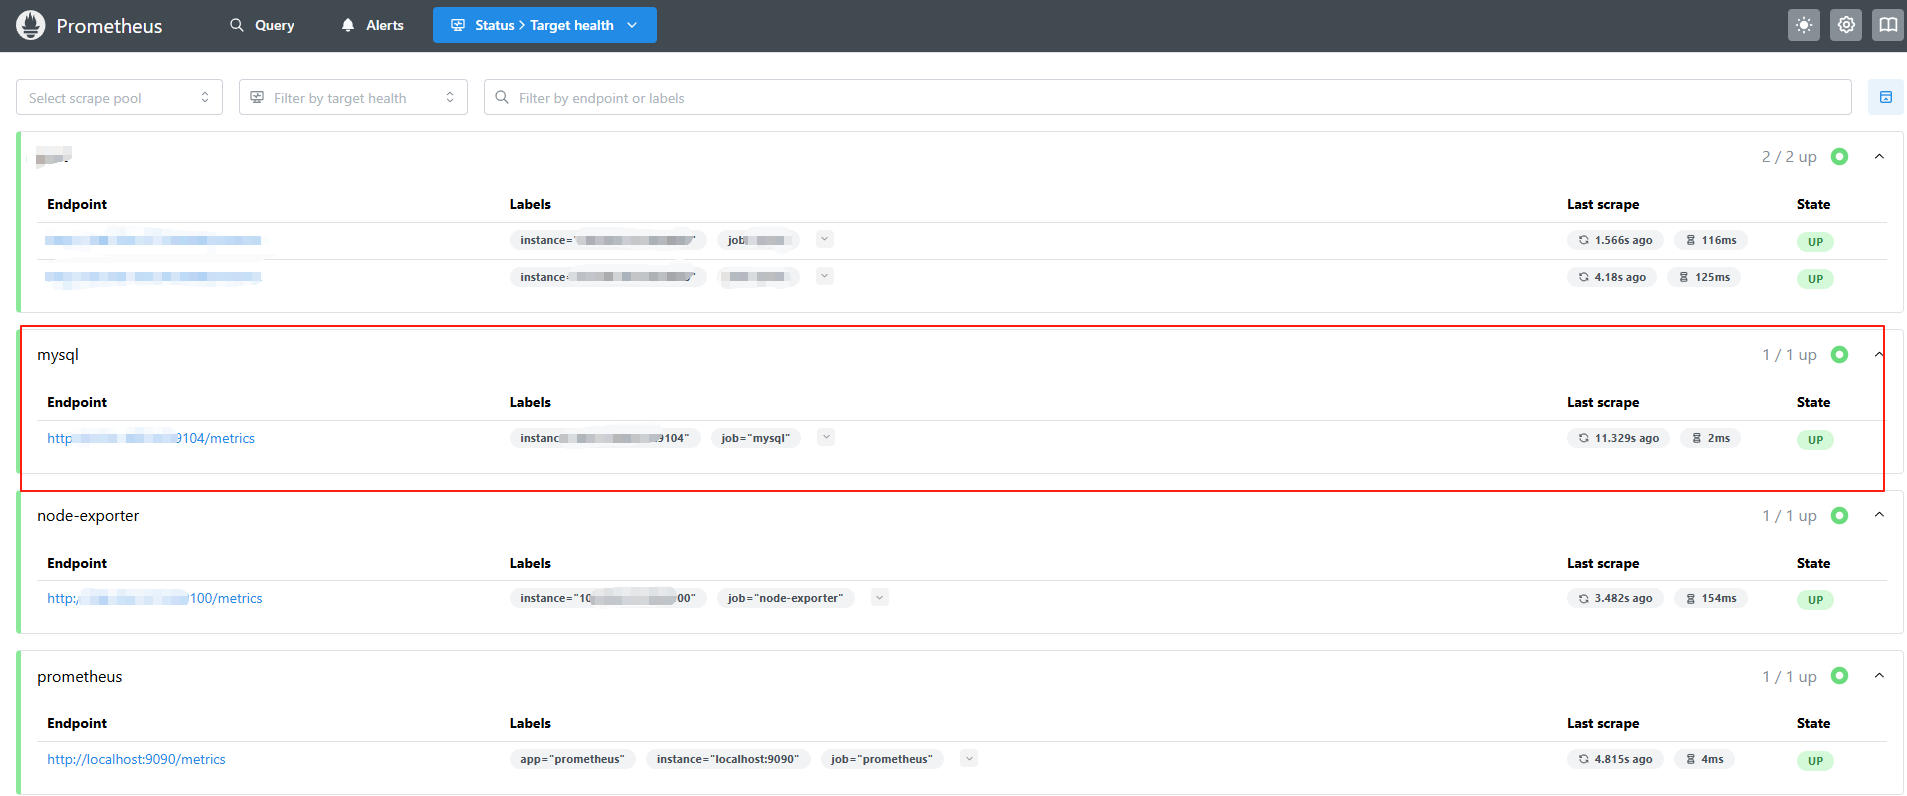Click the UP state badge for node-exporter

[x=1815, y=600]
